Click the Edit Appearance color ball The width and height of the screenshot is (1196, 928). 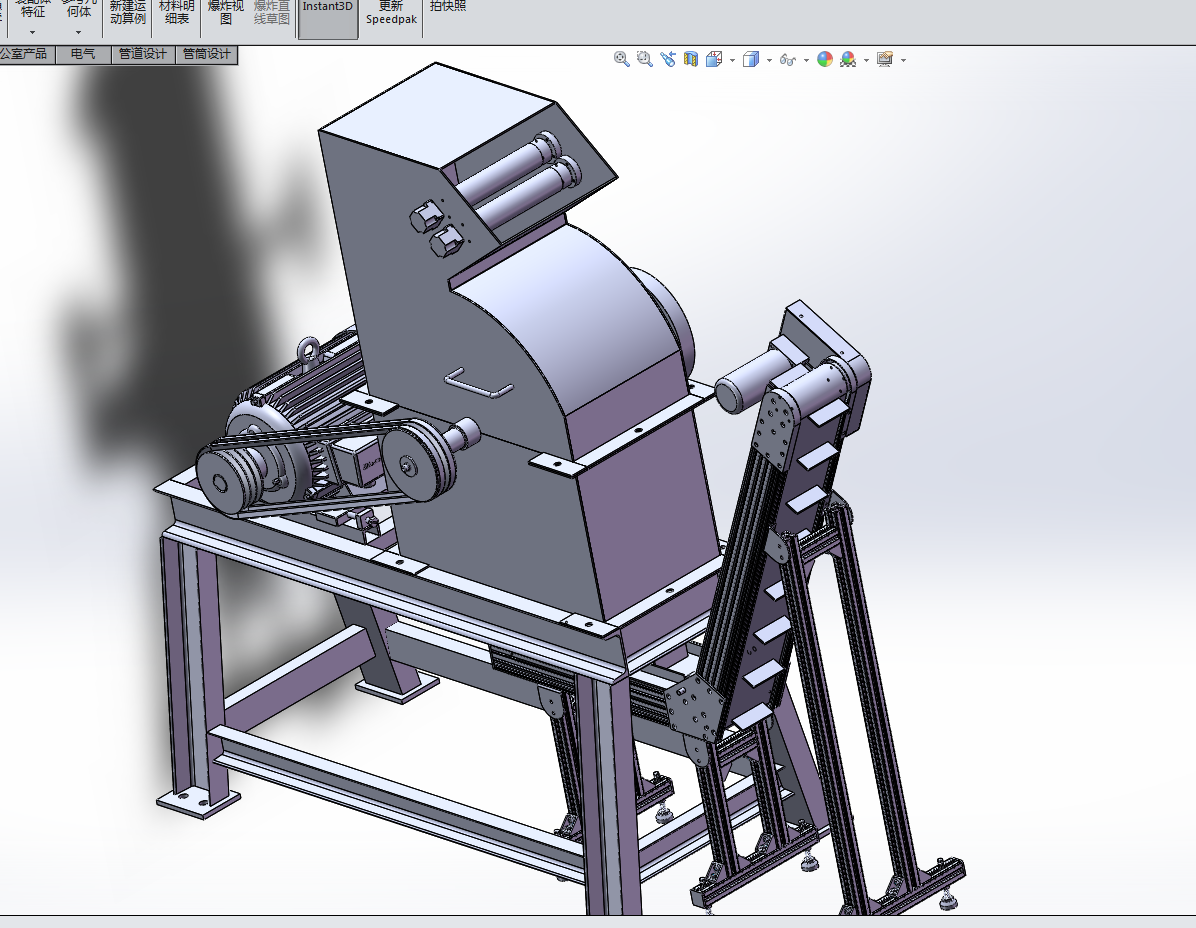pyautogui.click(x=825, y=59)
